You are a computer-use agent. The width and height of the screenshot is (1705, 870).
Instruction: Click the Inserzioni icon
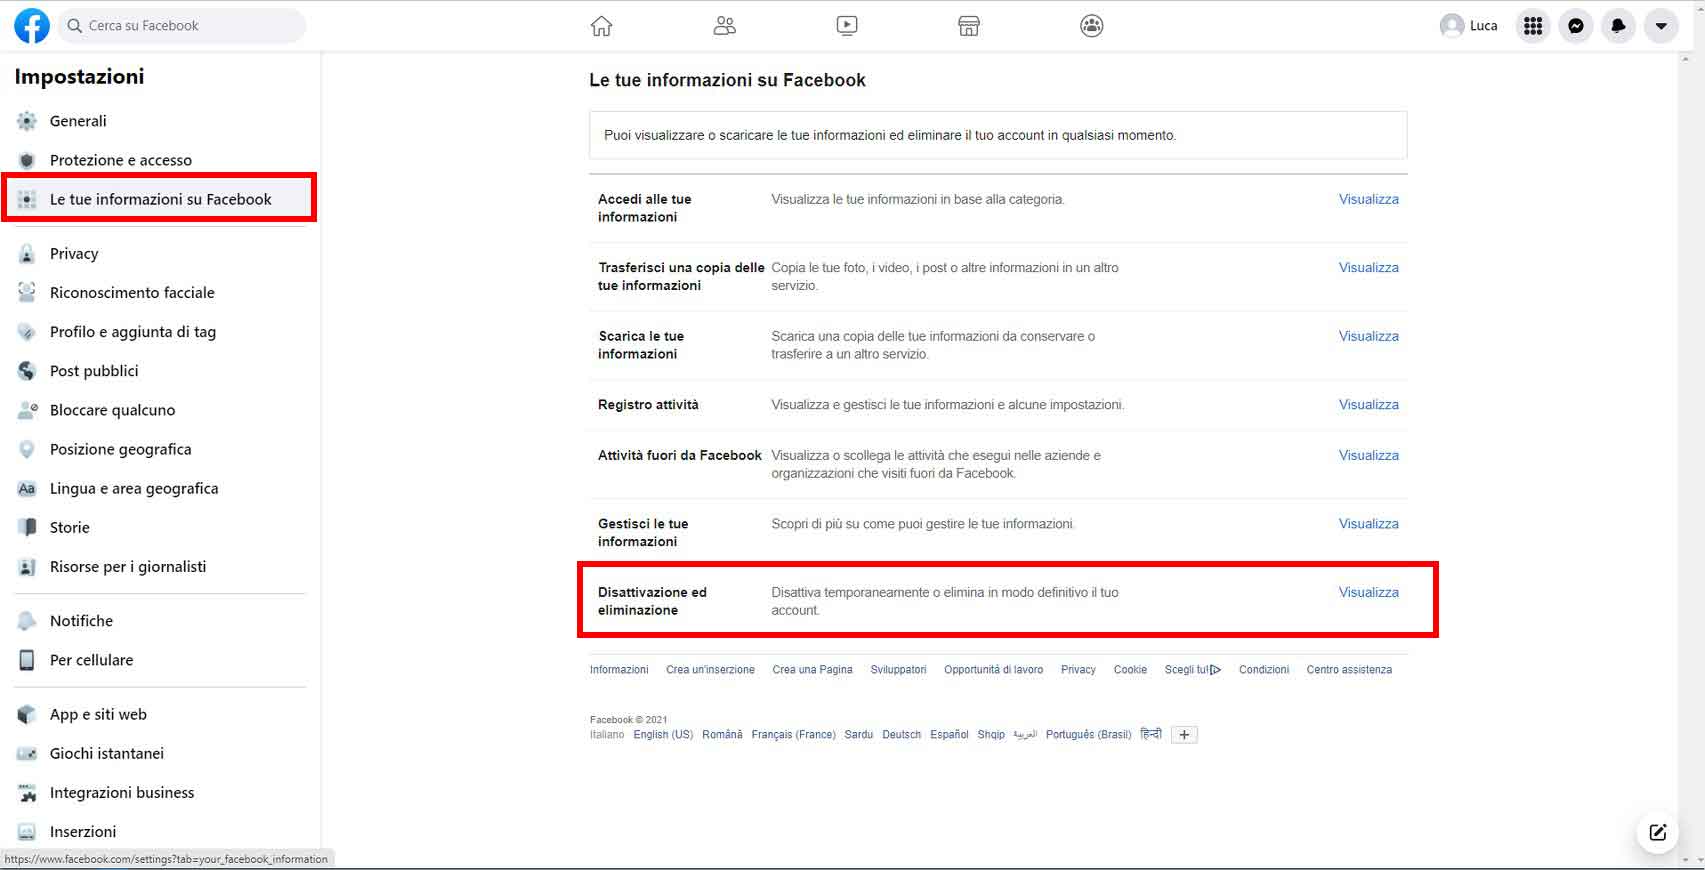pyautogui.click(x=27, y=832)
